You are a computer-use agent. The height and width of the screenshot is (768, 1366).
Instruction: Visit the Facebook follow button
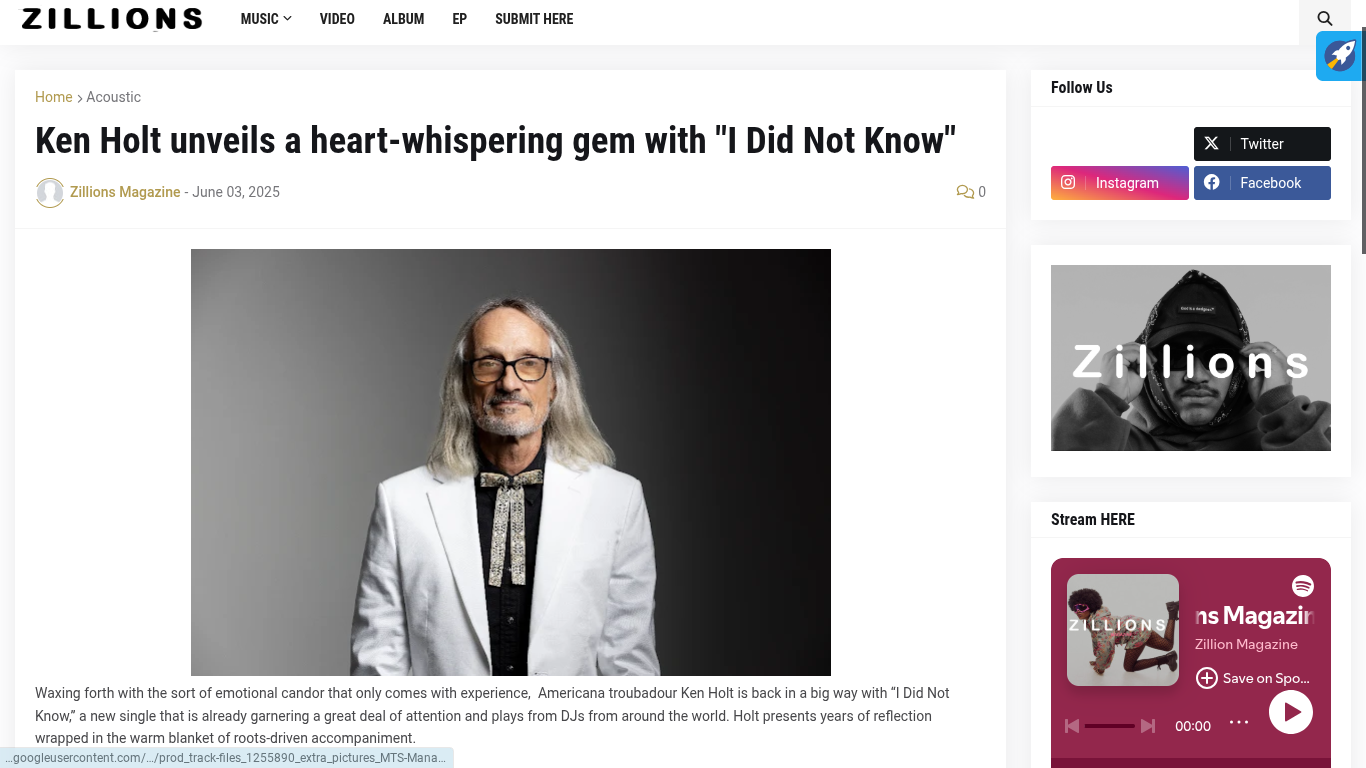pos(1262,183)
